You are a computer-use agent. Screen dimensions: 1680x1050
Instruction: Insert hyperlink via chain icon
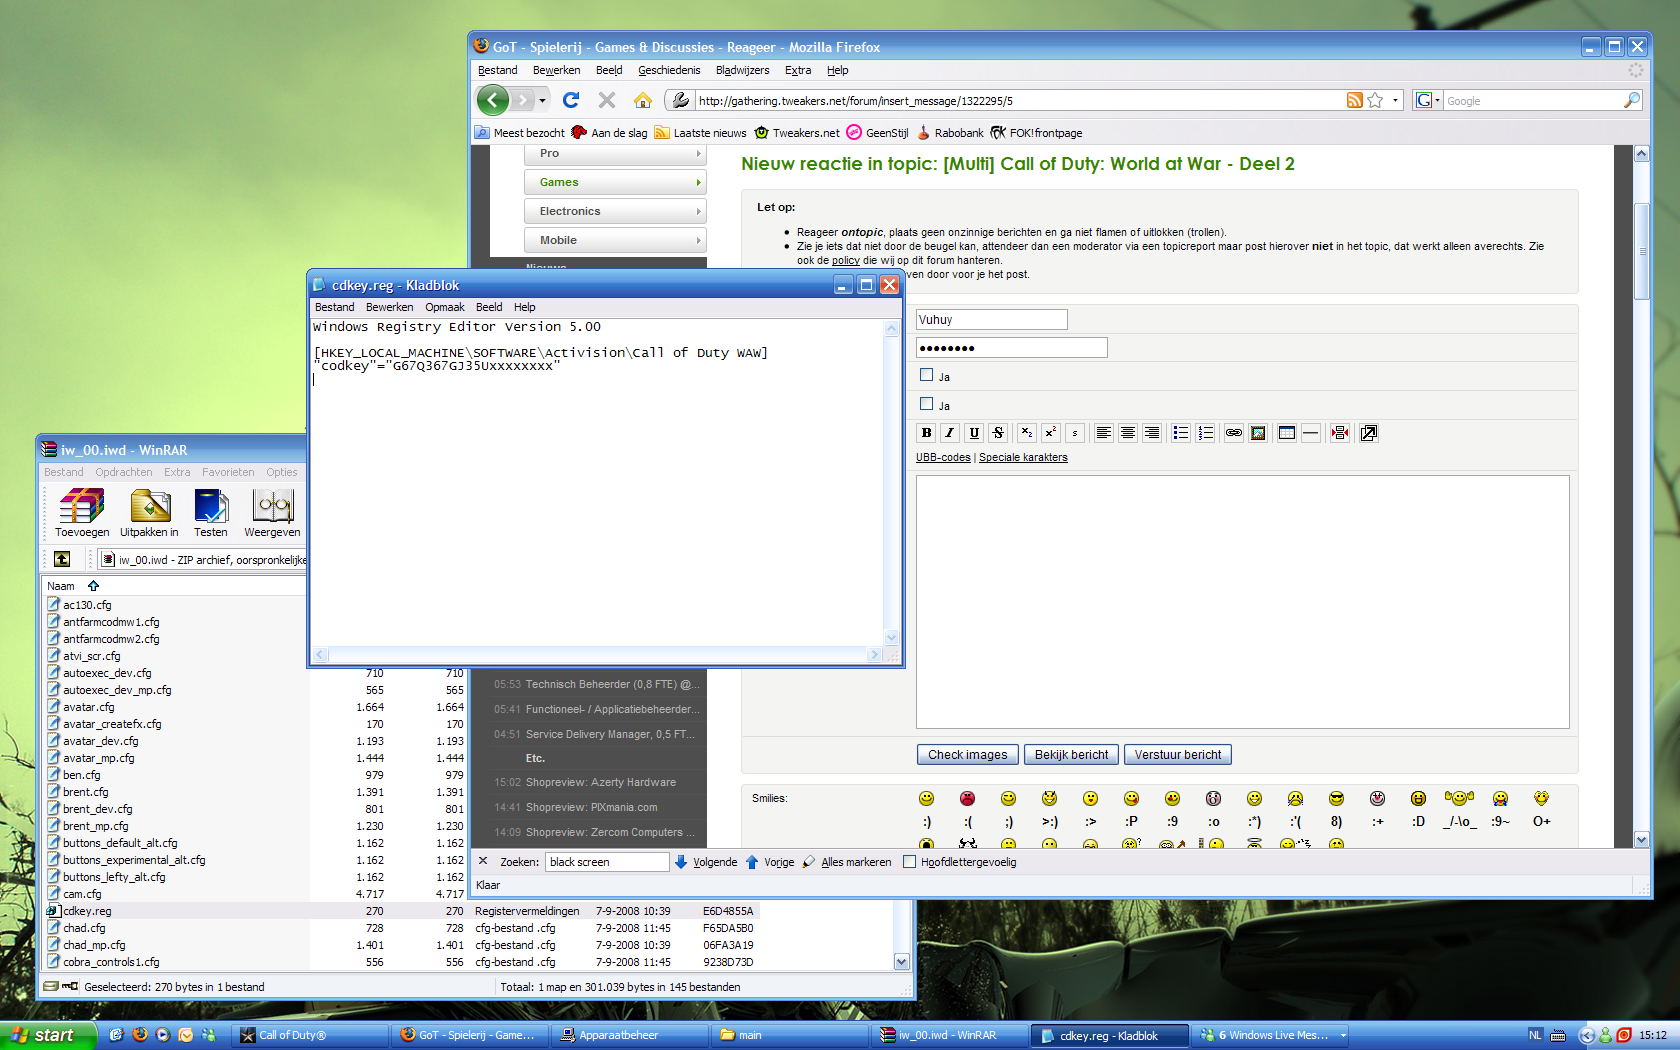click(x=1233, y=433)
